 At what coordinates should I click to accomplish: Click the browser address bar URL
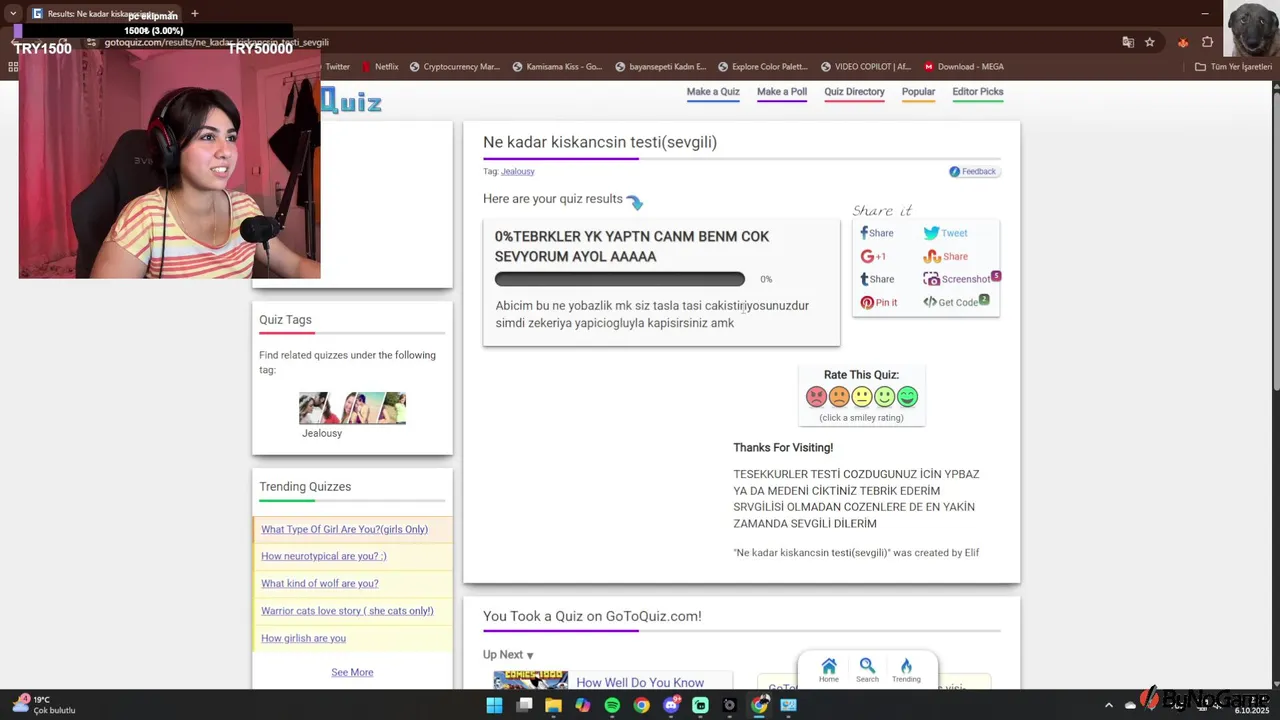216,42
